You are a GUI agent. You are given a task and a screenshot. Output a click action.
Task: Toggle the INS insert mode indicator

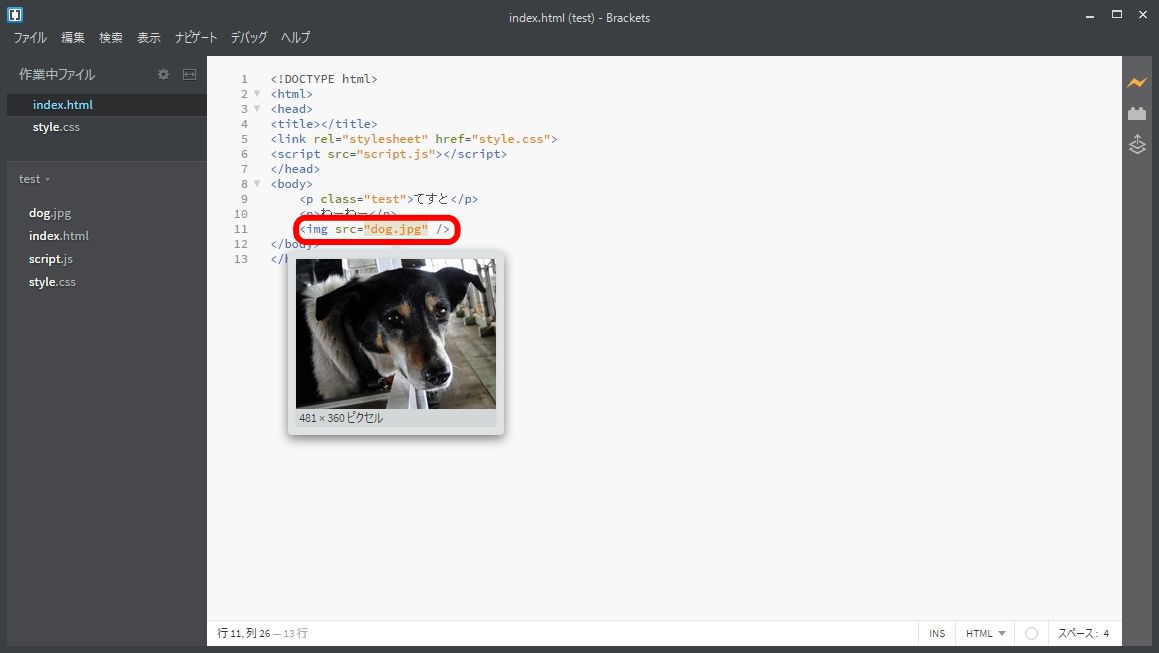(x=936, y=633)
